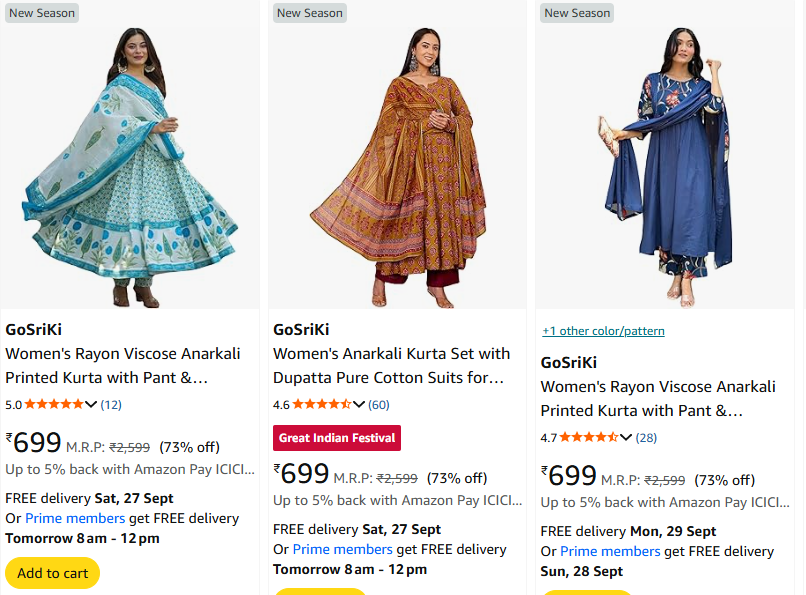Viewport: 806px width, 595px height.
Task: Click the ₹699 price of first product
Action: tap(35, 443)
